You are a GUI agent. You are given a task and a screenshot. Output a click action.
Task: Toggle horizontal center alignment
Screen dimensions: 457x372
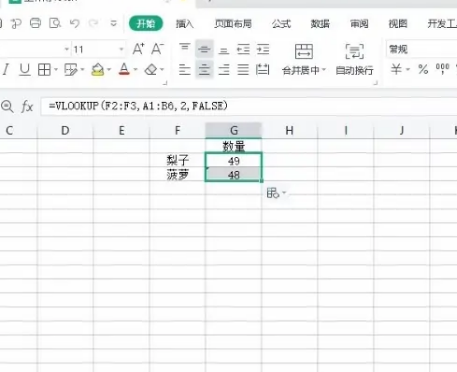point(204,70)
